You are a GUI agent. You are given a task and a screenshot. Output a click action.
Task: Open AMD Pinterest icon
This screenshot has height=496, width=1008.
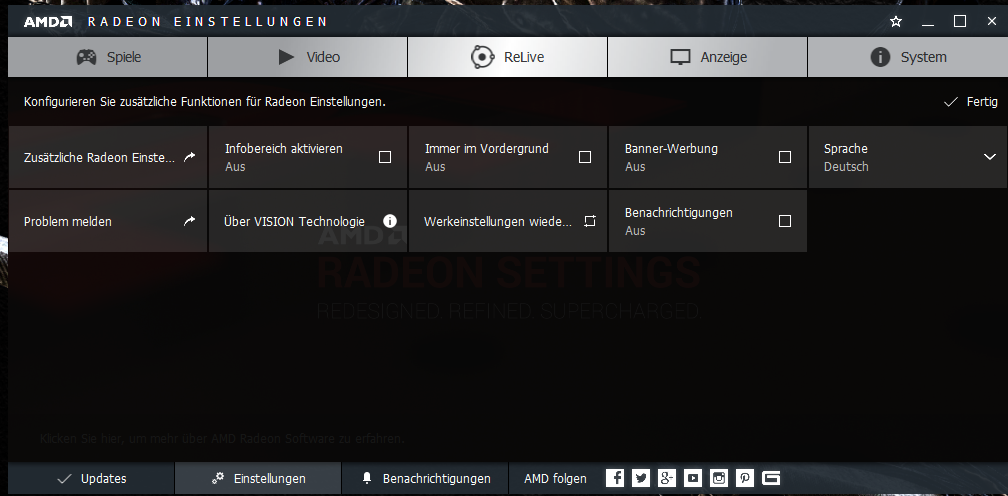745,478
